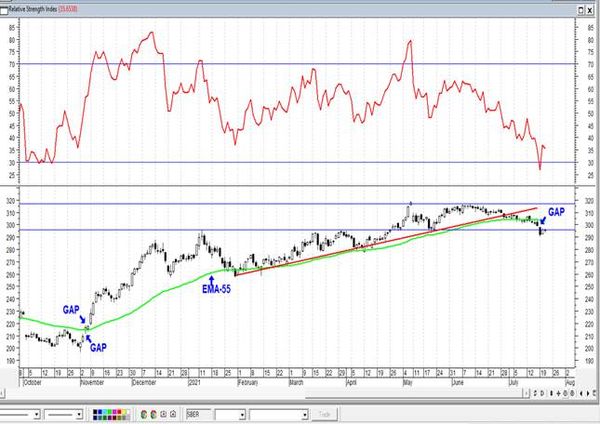Toggle the Relative Strength Index checkbox
600x424 pixels.
[x=3, y=10]
